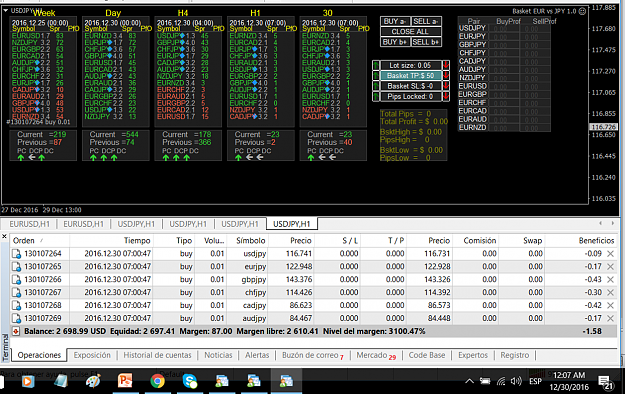The width and height of the screenshot is (625, 394).
Task: Click the order icon of audjpy trade row
Action: (16, 318)
